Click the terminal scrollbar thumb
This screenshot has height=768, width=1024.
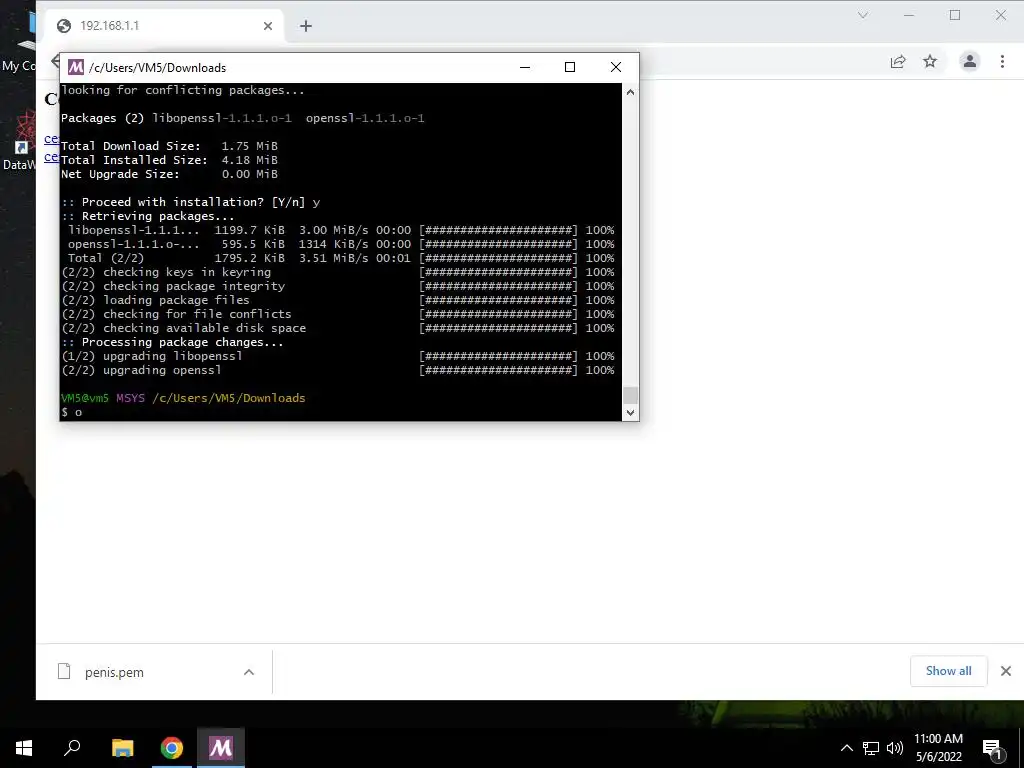[630, 395]
